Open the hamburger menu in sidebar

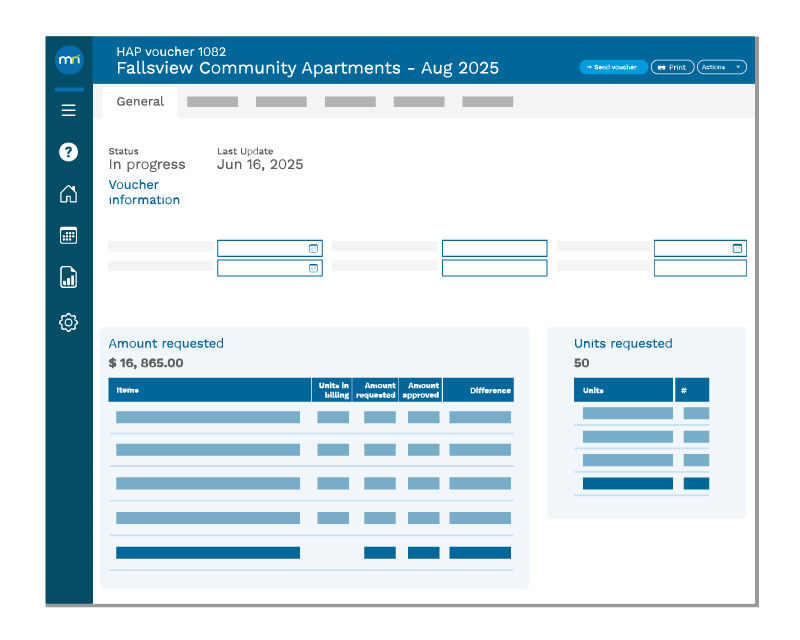tap(69, 110)
